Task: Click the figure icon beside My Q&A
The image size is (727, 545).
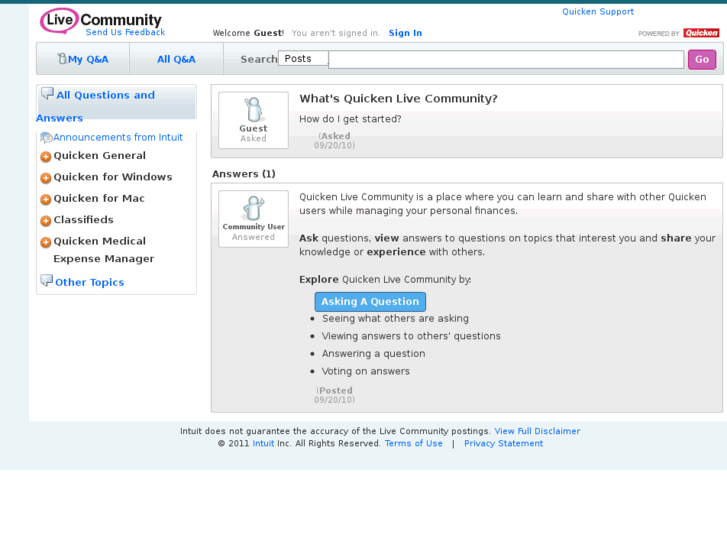Action: pos(62,58)
